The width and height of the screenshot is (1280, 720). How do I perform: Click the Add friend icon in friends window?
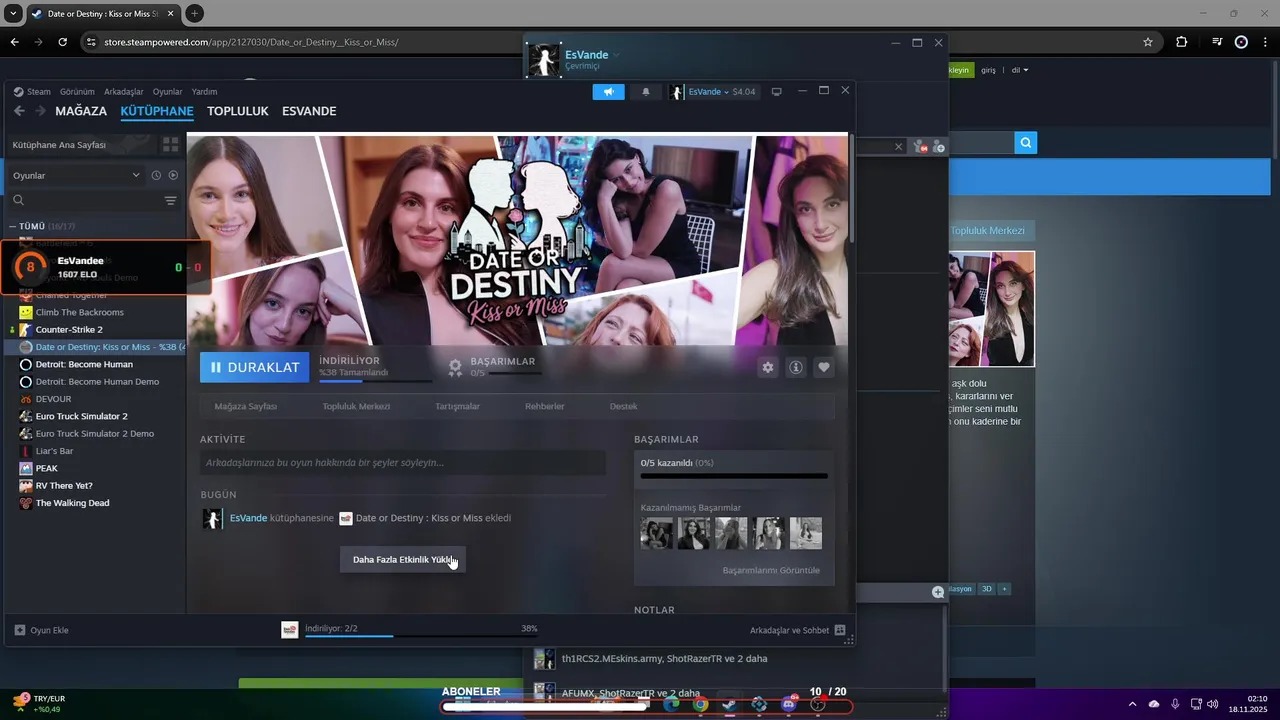point(937,146)
